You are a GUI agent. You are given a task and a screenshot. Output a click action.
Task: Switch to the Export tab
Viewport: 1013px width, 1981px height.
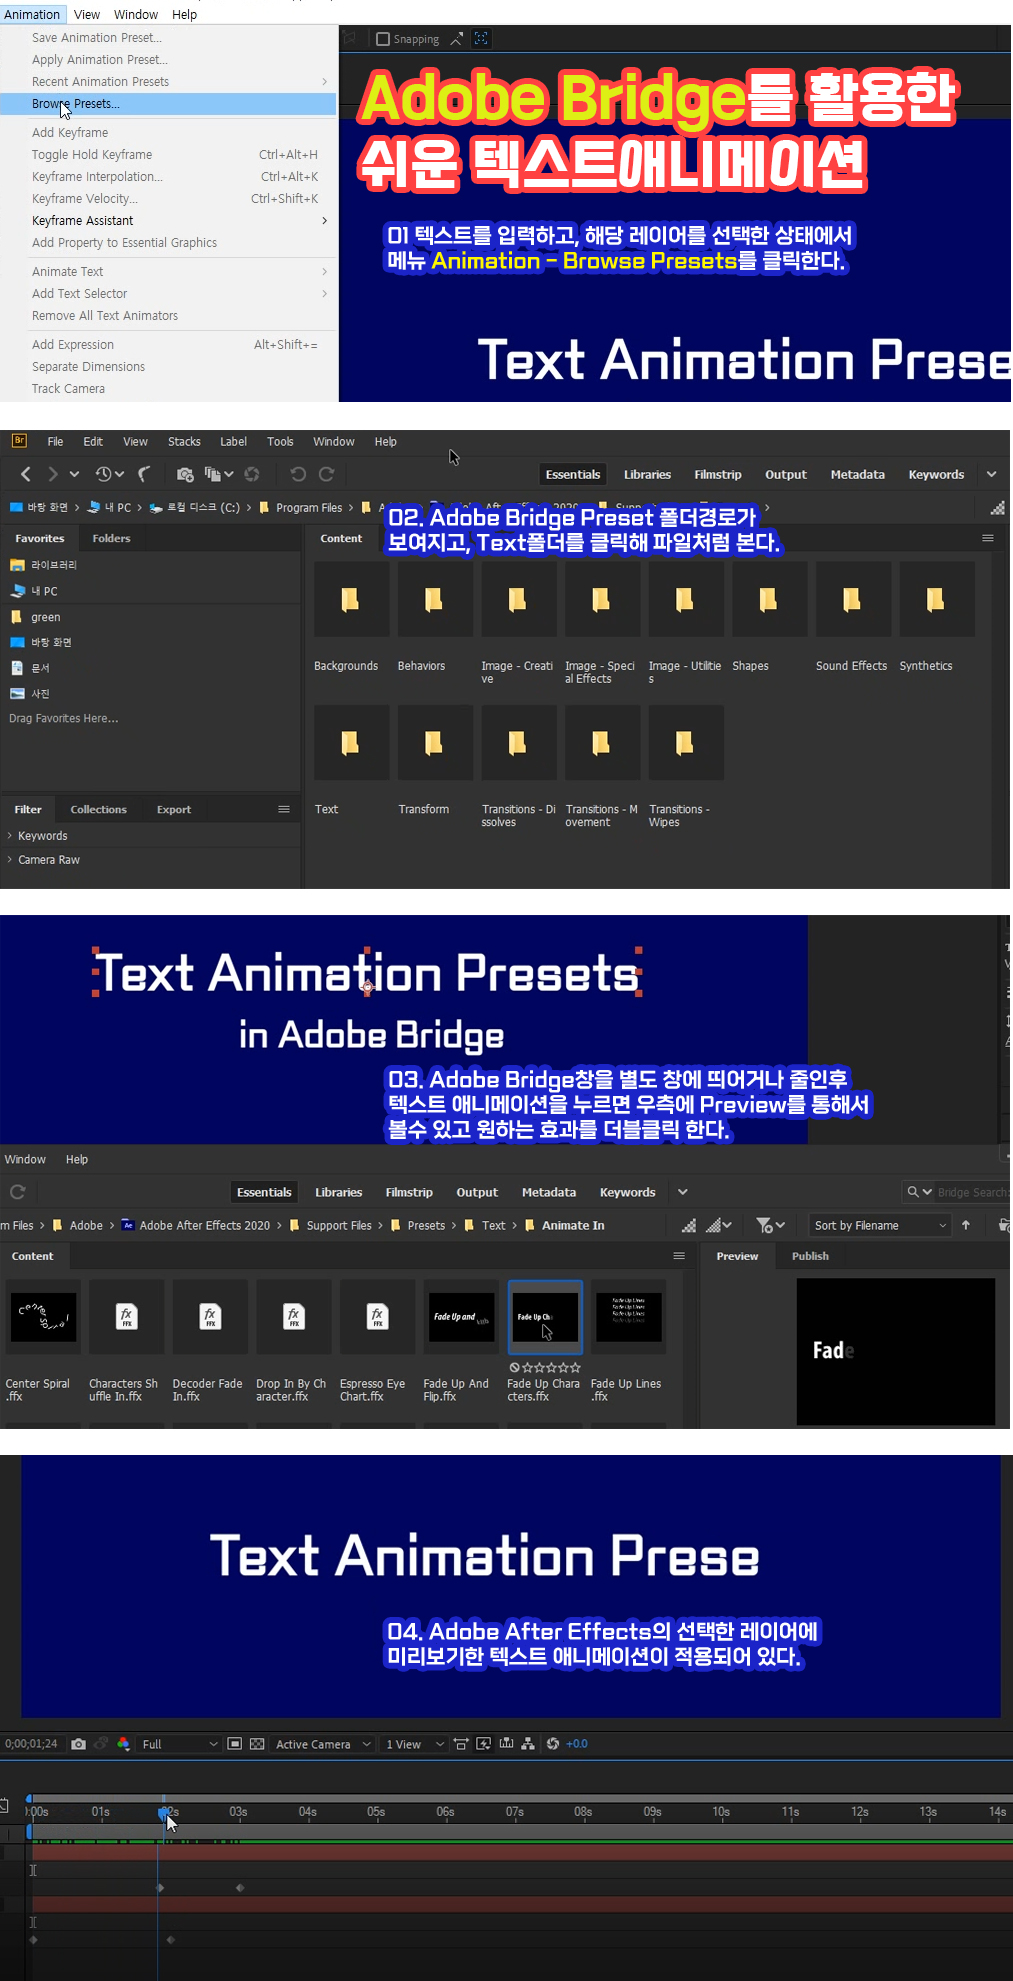[x=174, y=809]
